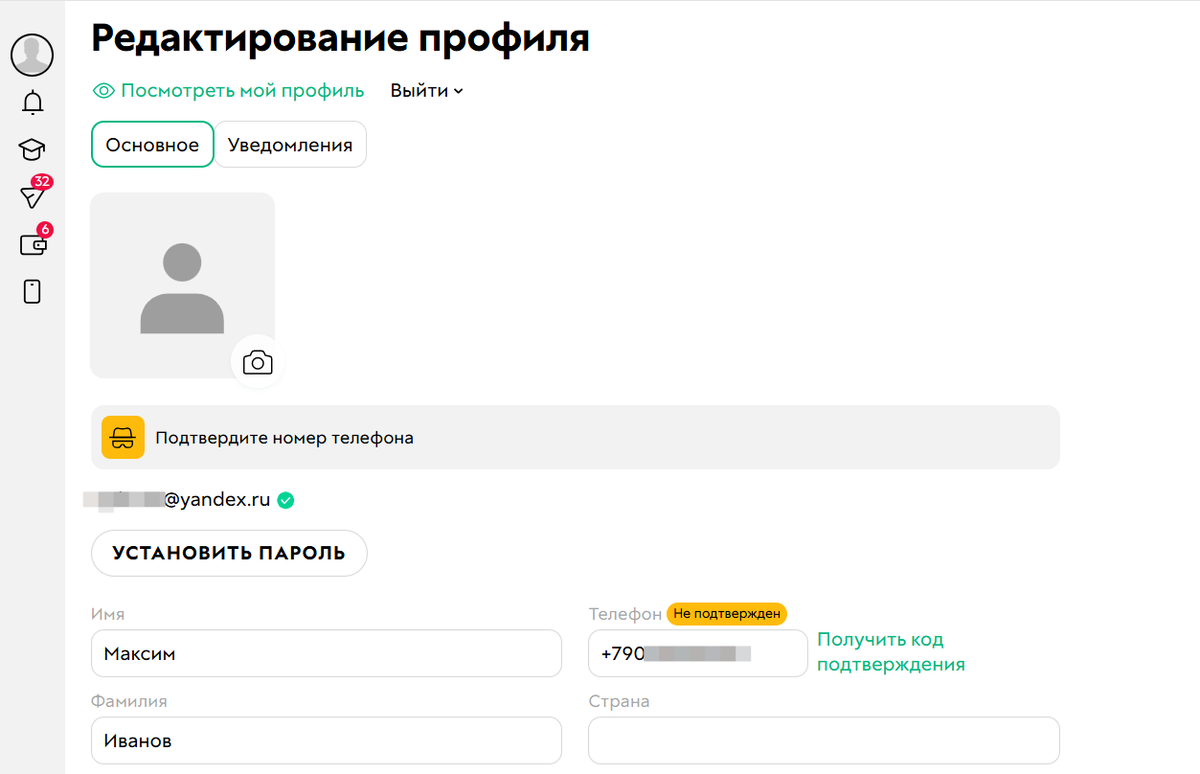The height and width of the screenshot is (774, 1200).
Task: Open 'Посмотреть мой профиль' link
Action: (x=241, y=90)
